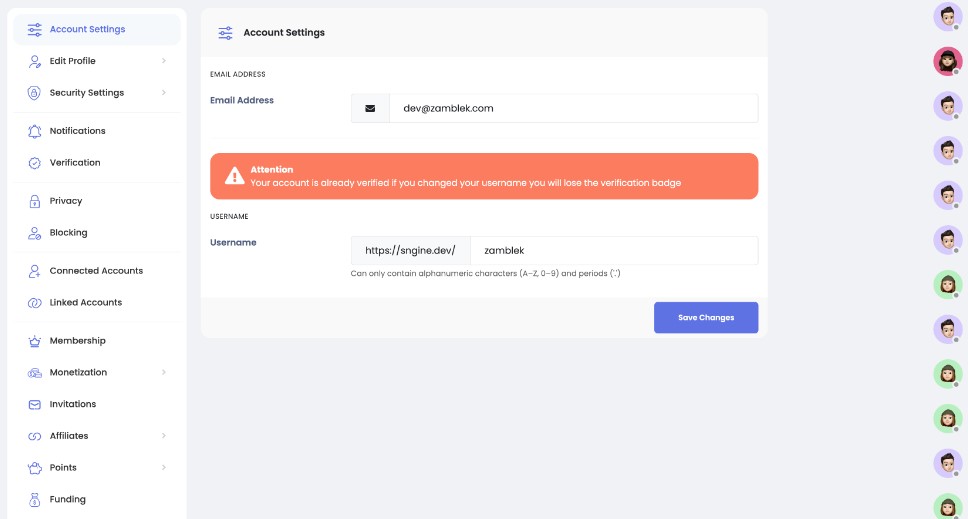Expand the Affiliates submenu chevron

coord(164,436)
